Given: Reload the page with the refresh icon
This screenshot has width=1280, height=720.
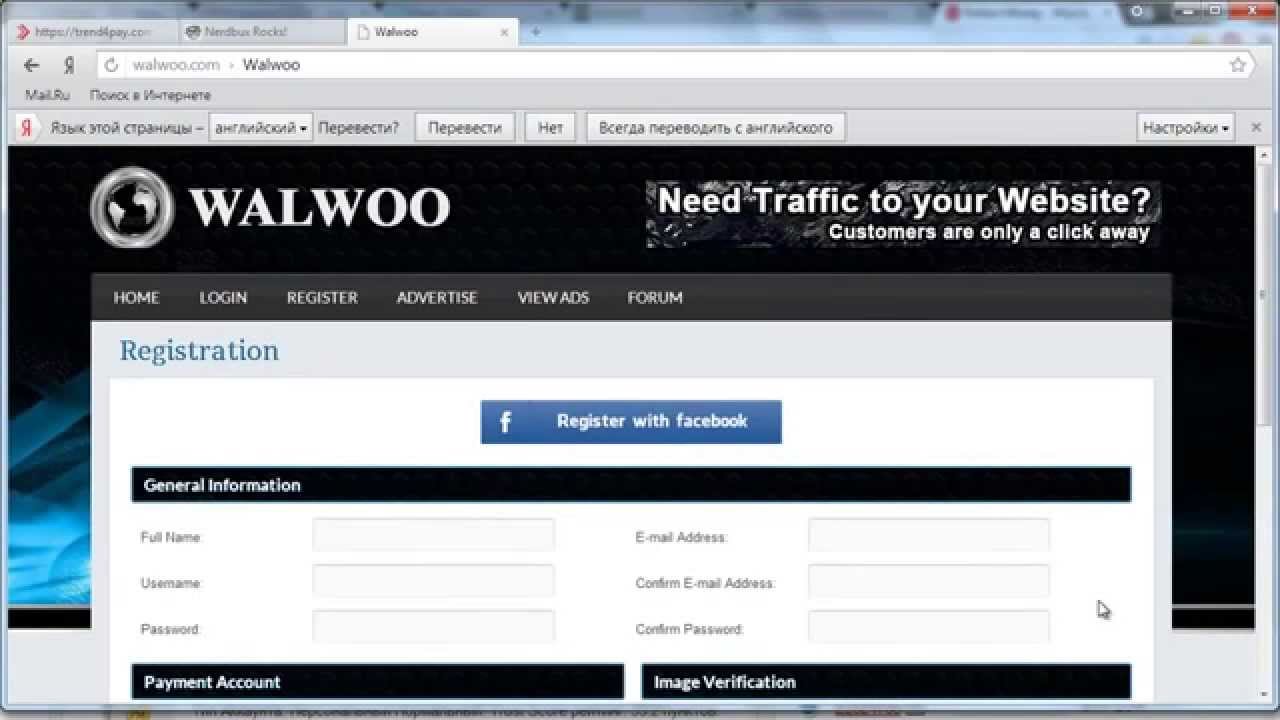Looking at the screenshot, I should pos(112,65).
